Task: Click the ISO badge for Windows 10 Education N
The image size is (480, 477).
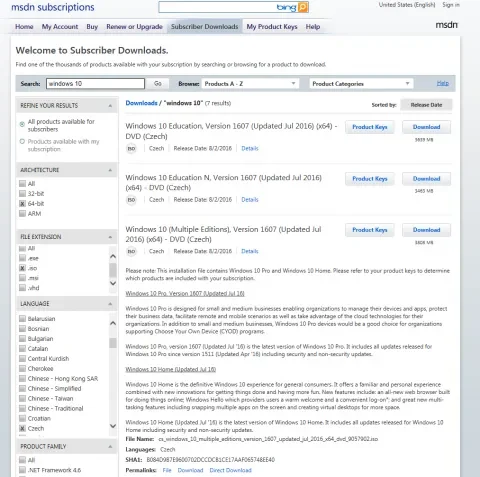Action: tap(131, 200)
